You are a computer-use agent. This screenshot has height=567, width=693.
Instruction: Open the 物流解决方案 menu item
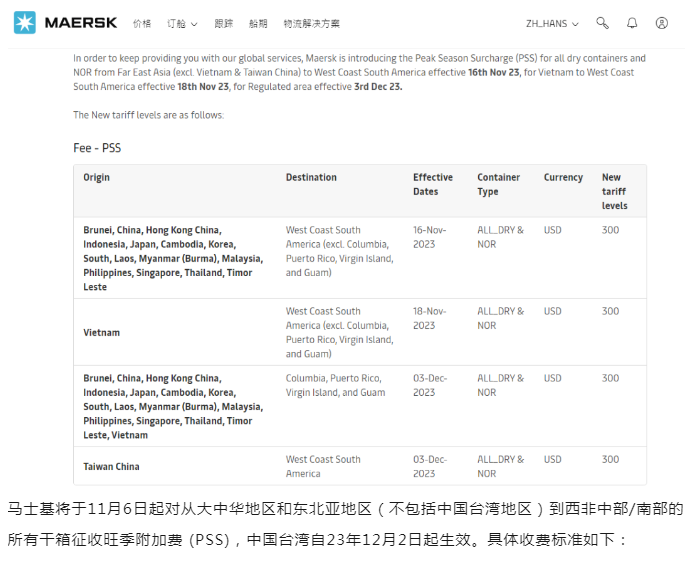click(312, 23)
